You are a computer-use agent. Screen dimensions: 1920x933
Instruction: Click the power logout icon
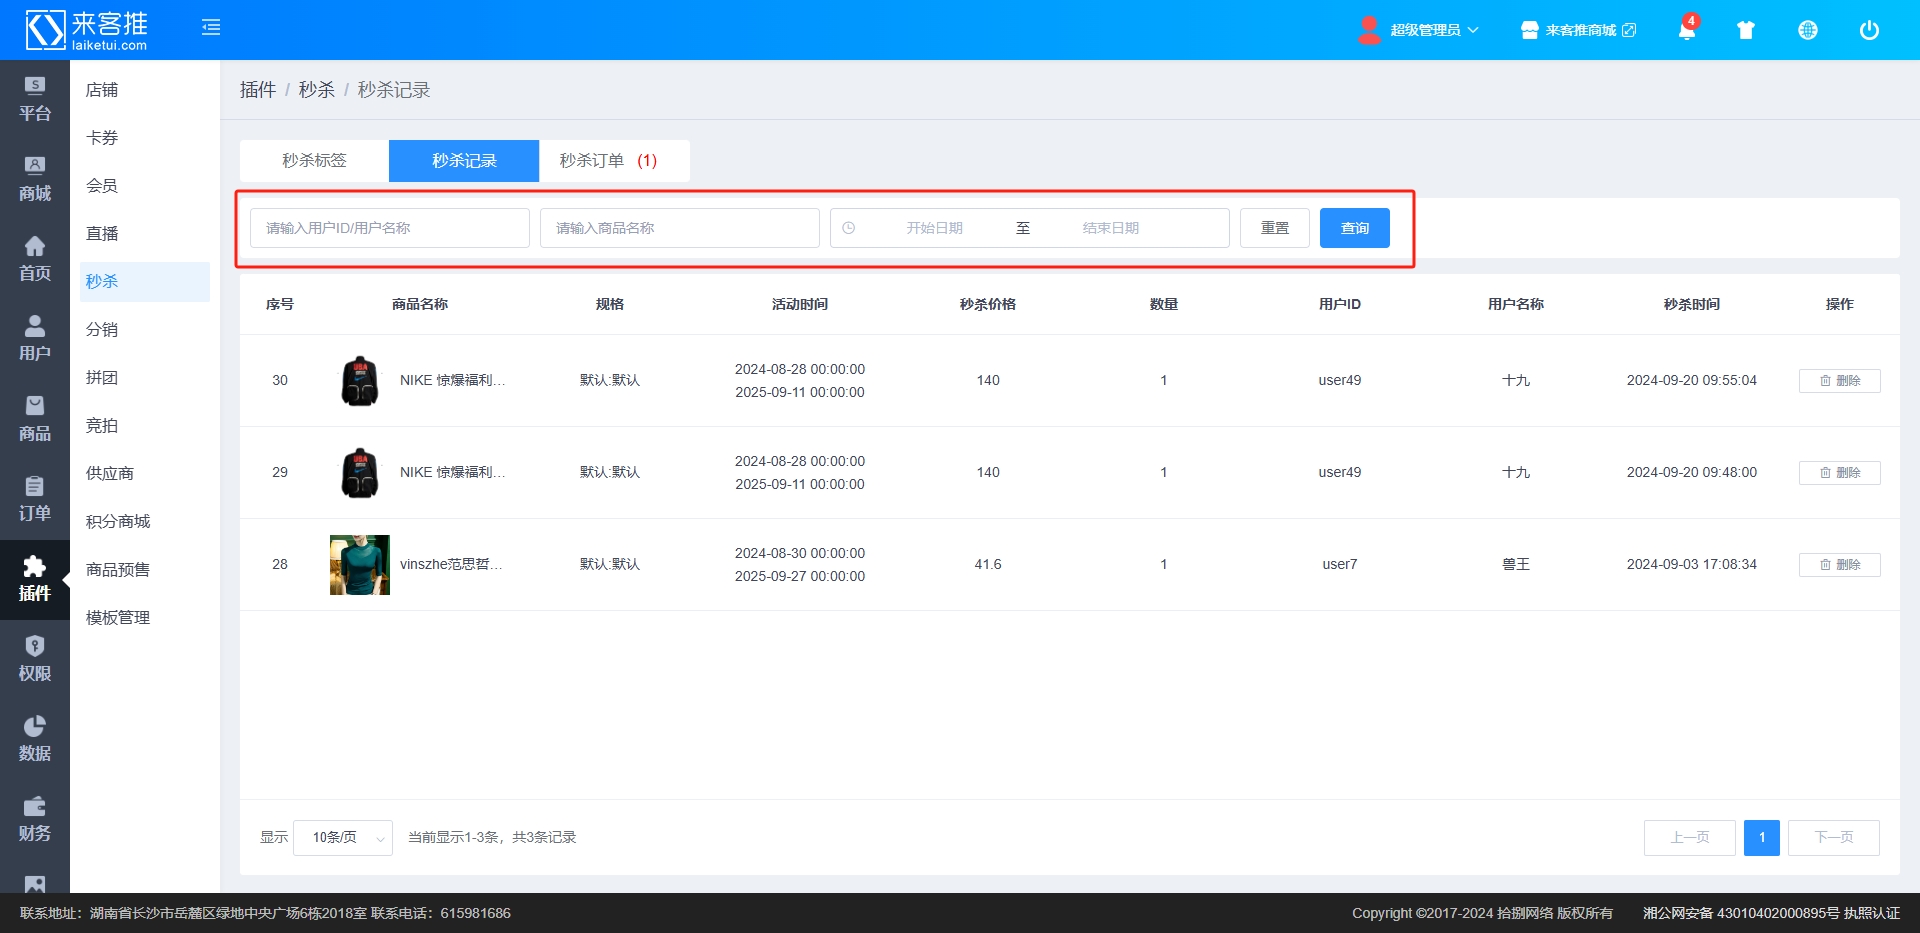pyautogui.click(x=1868, y=30)
